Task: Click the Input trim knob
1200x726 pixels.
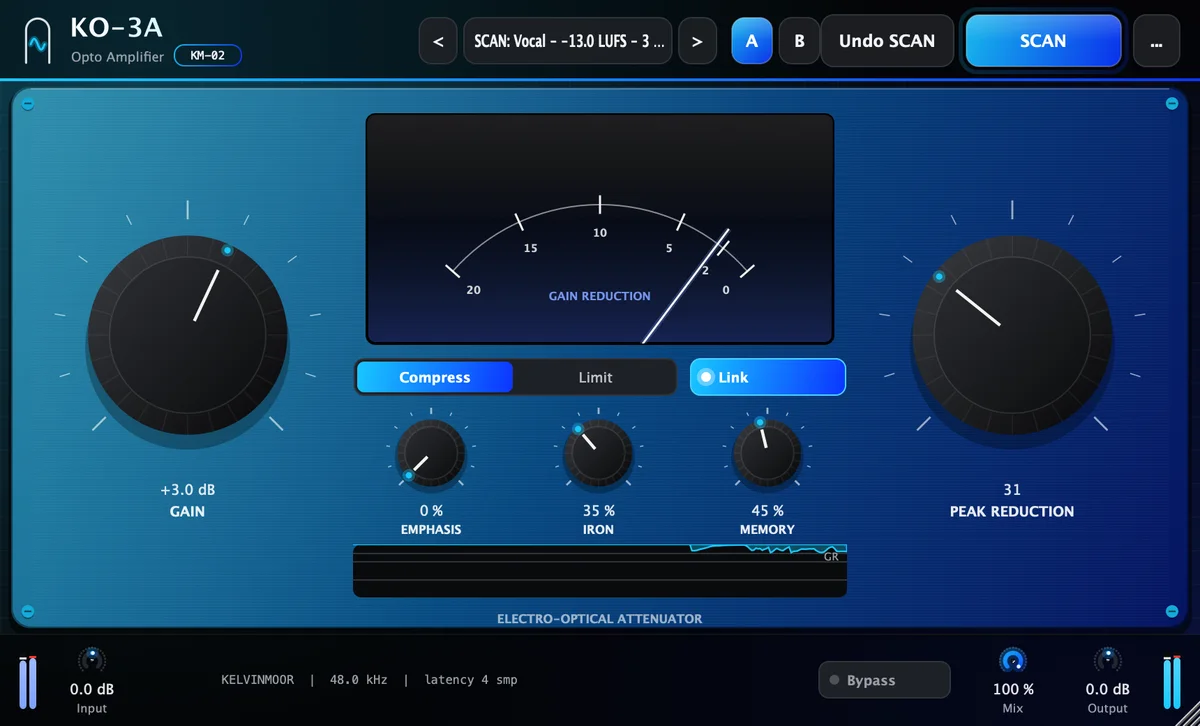Action: (92, 660)
